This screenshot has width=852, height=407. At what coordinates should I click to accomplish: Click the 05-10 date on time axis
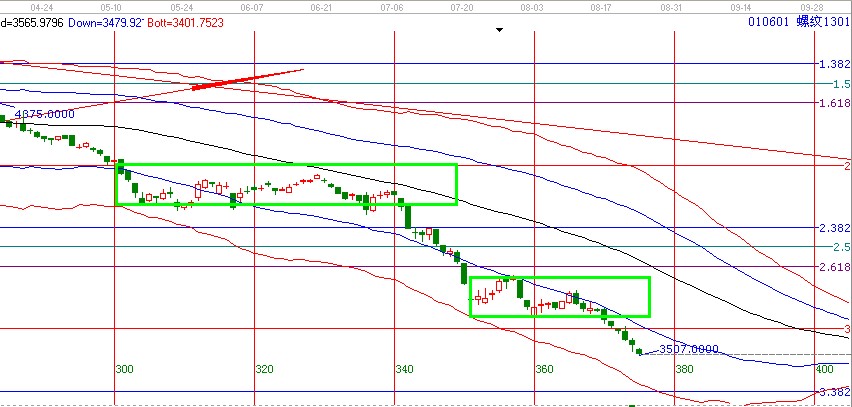pos(112,6)
